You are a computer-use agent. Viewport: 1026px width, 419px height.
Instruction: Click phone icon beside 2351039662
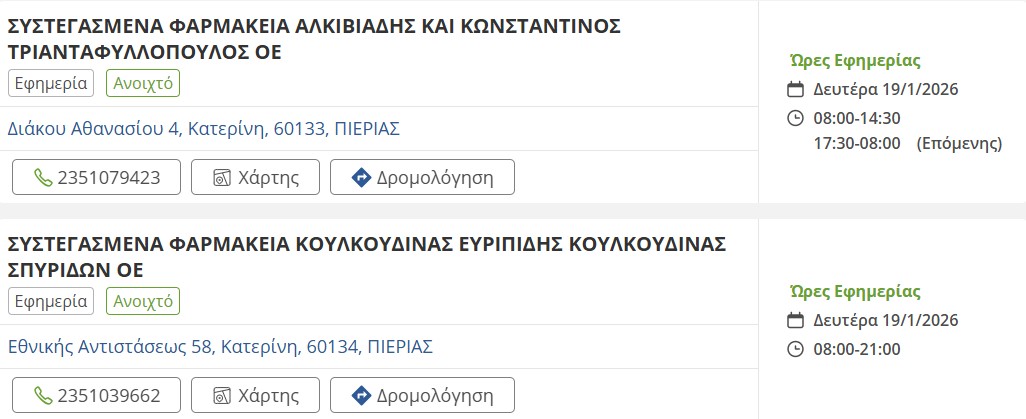pos(42,396)
